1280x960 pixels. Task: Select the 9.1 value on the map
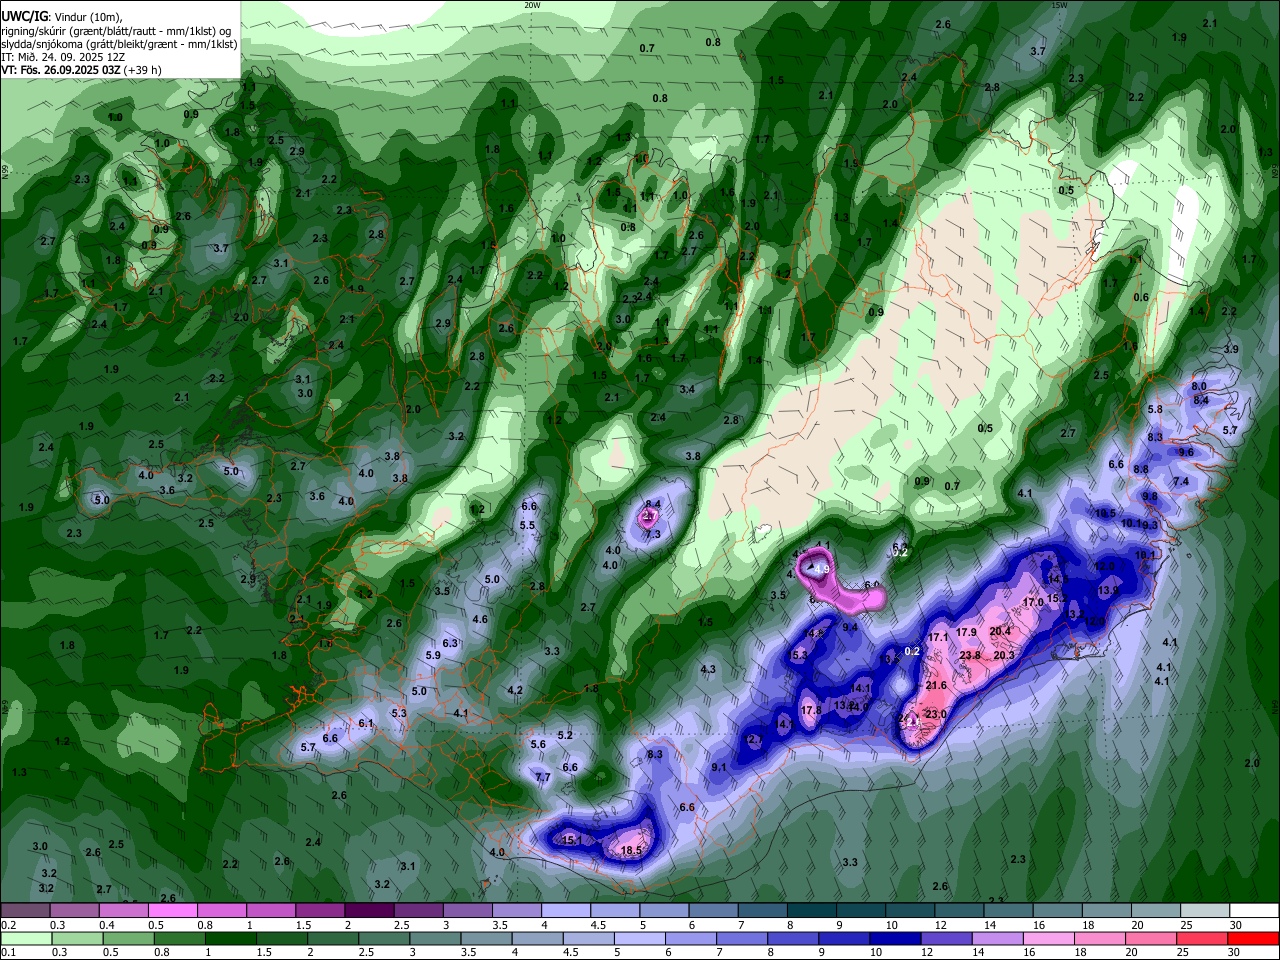(x=719, y=768)
